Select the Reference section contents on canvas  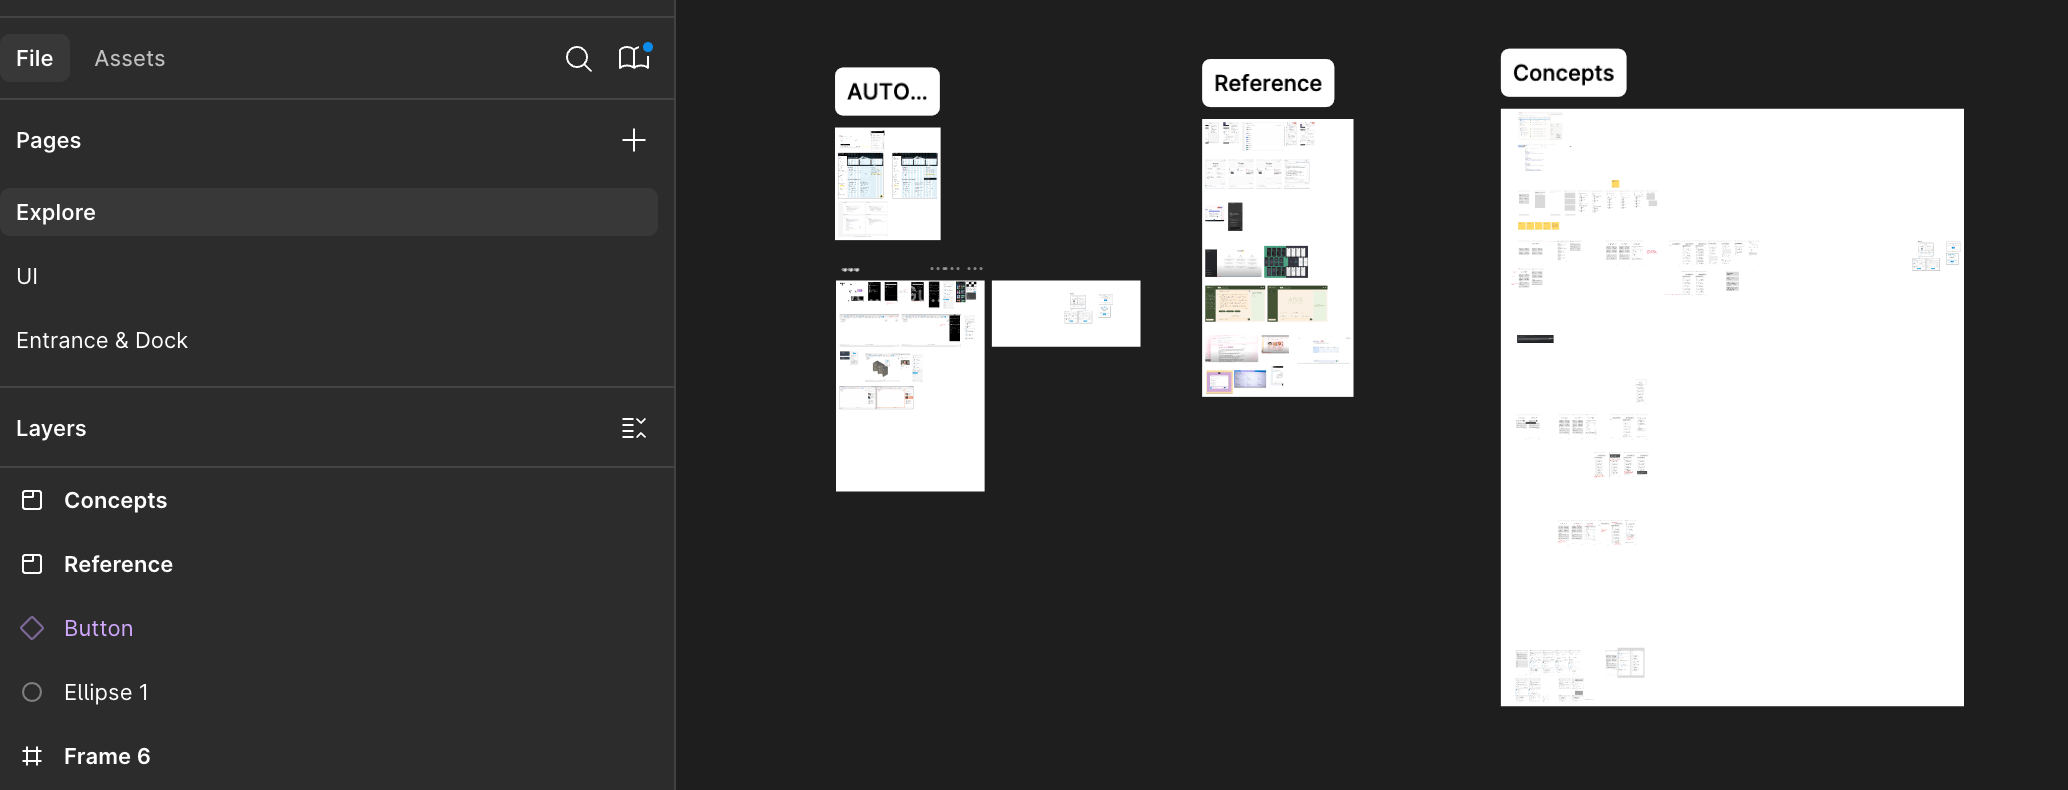click(x=1278, y=258)
